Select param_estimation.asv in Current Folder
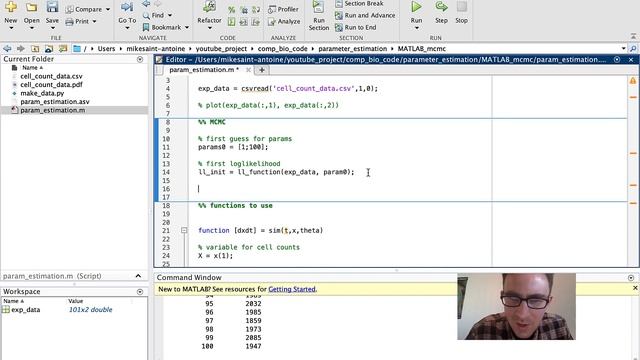Image resolution: width=640 pixels, height=360 pixels. (55, 102)
